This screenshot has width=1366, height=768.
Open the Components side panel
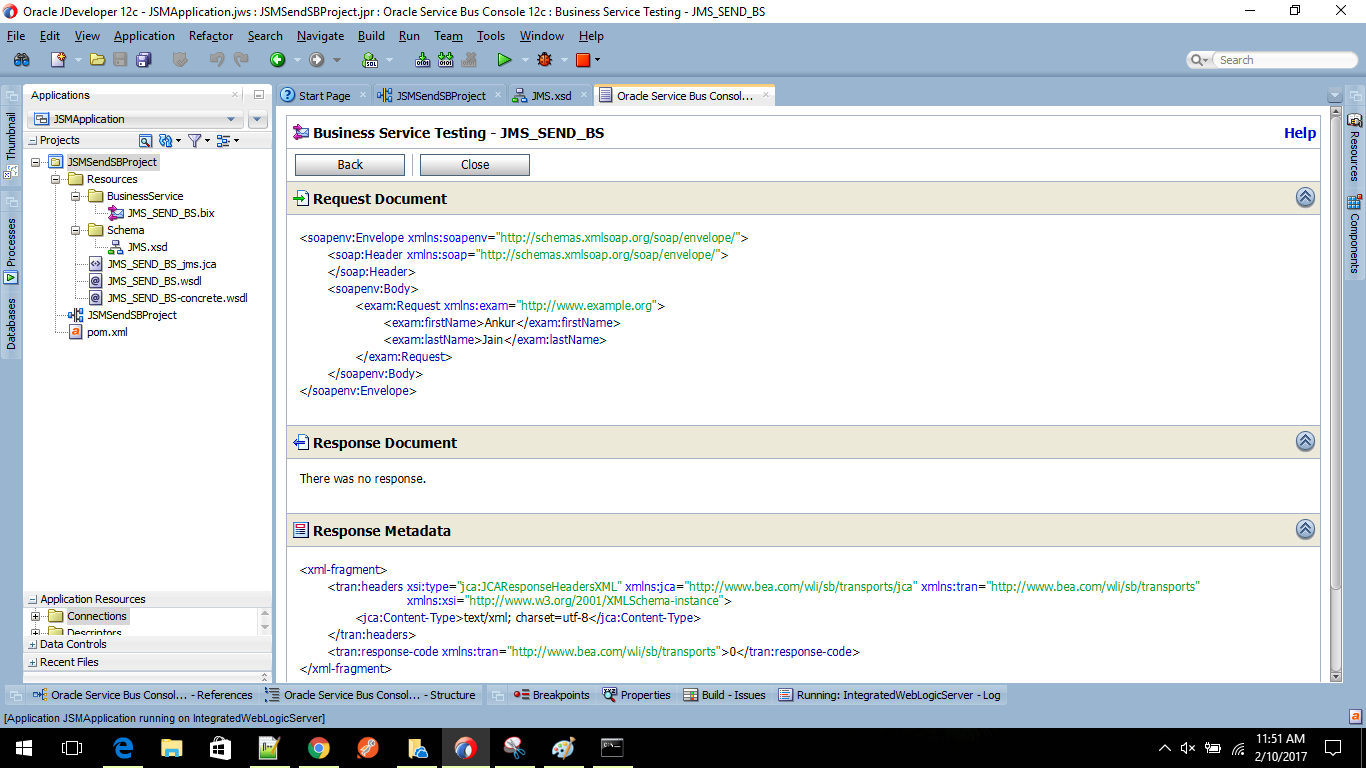point(1354,235)
